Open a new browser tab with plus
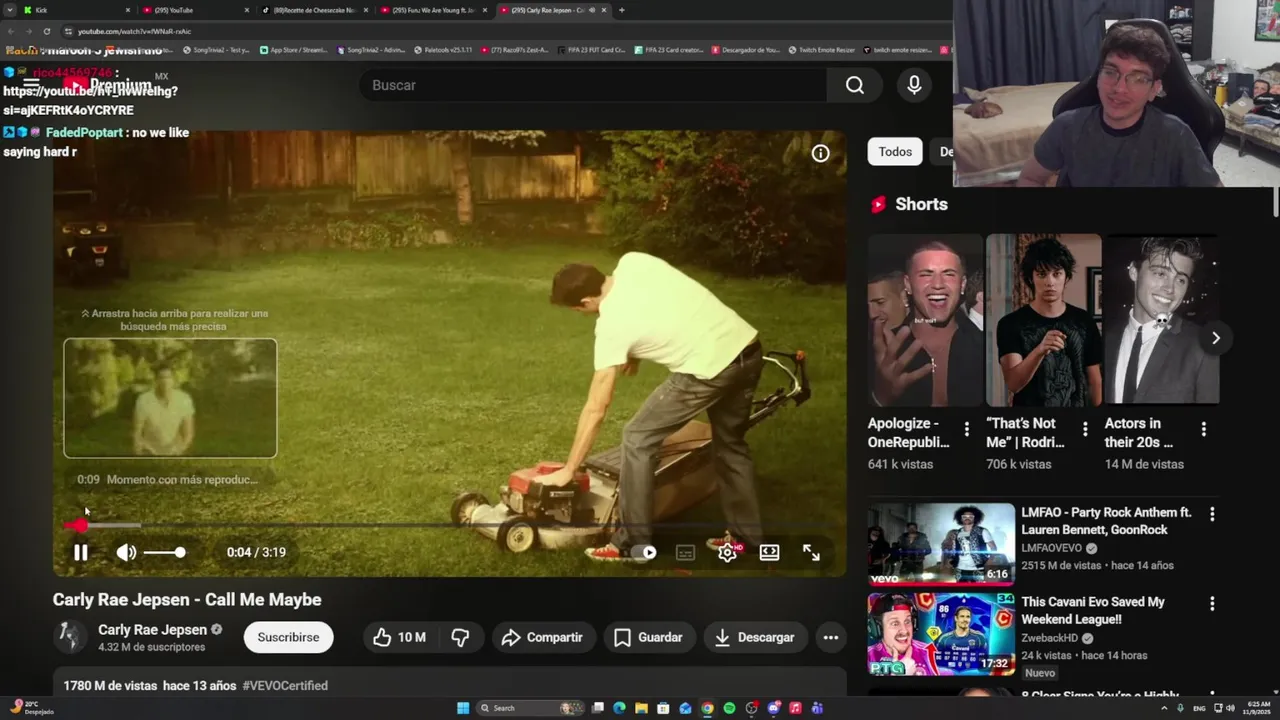This screenshot has width=1280, height=720. [x=621, y=10]
